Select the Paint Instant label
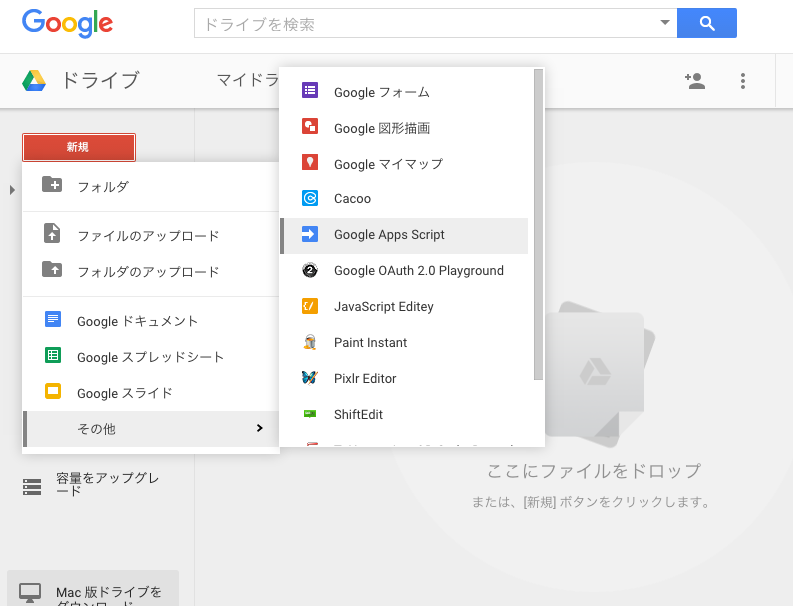793x606 pixels. click(371, 342)
